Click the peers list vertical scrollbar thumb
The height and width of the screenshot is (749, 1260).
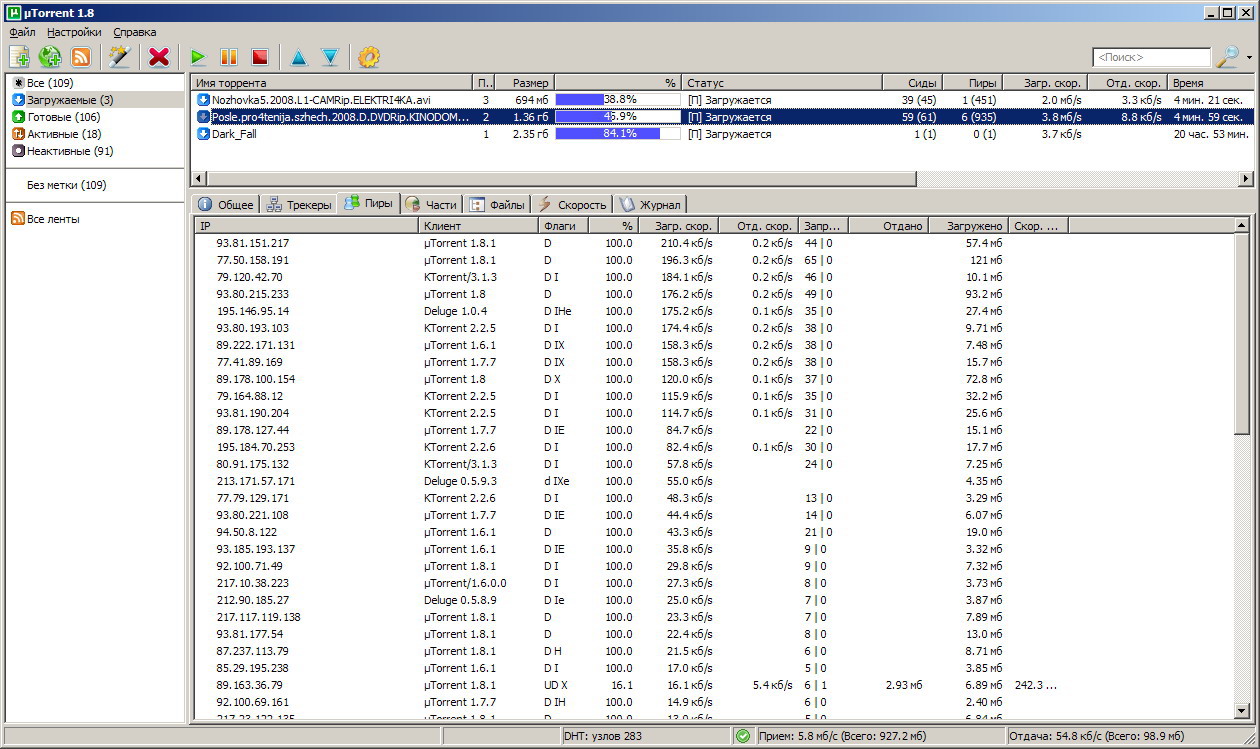(x=1242, y=333)
